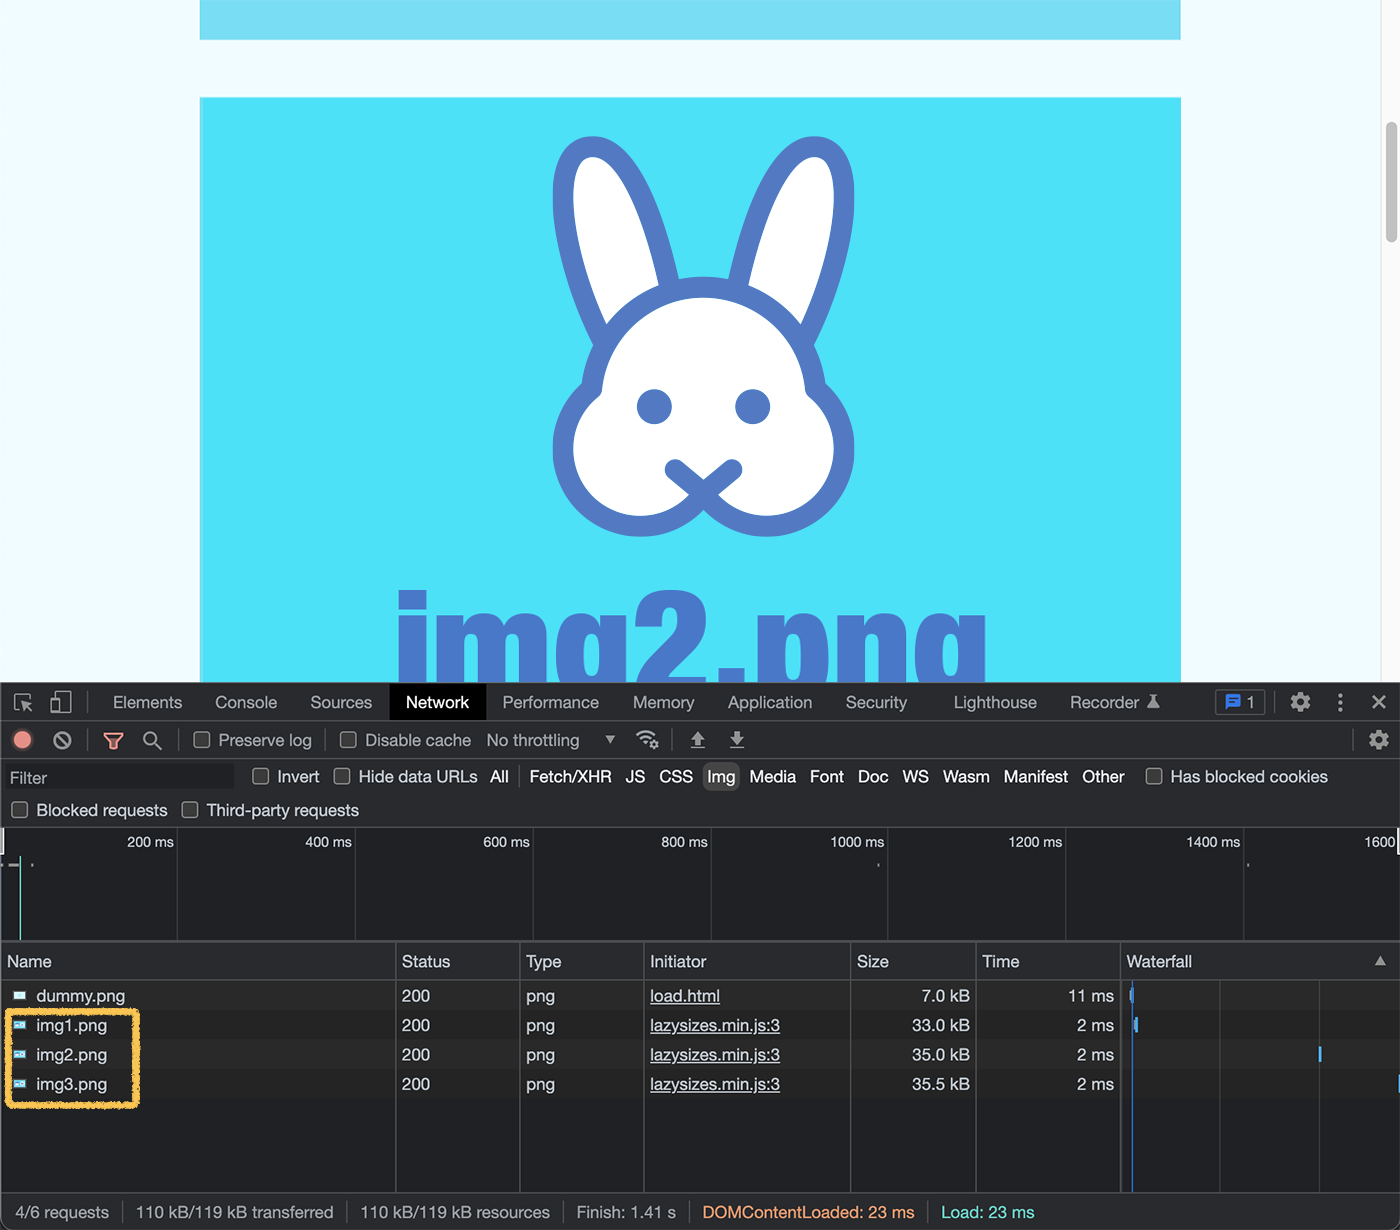The image size is (1400, 1230).
Task: Click the img3.png file icon
Action: point(20,1084)
